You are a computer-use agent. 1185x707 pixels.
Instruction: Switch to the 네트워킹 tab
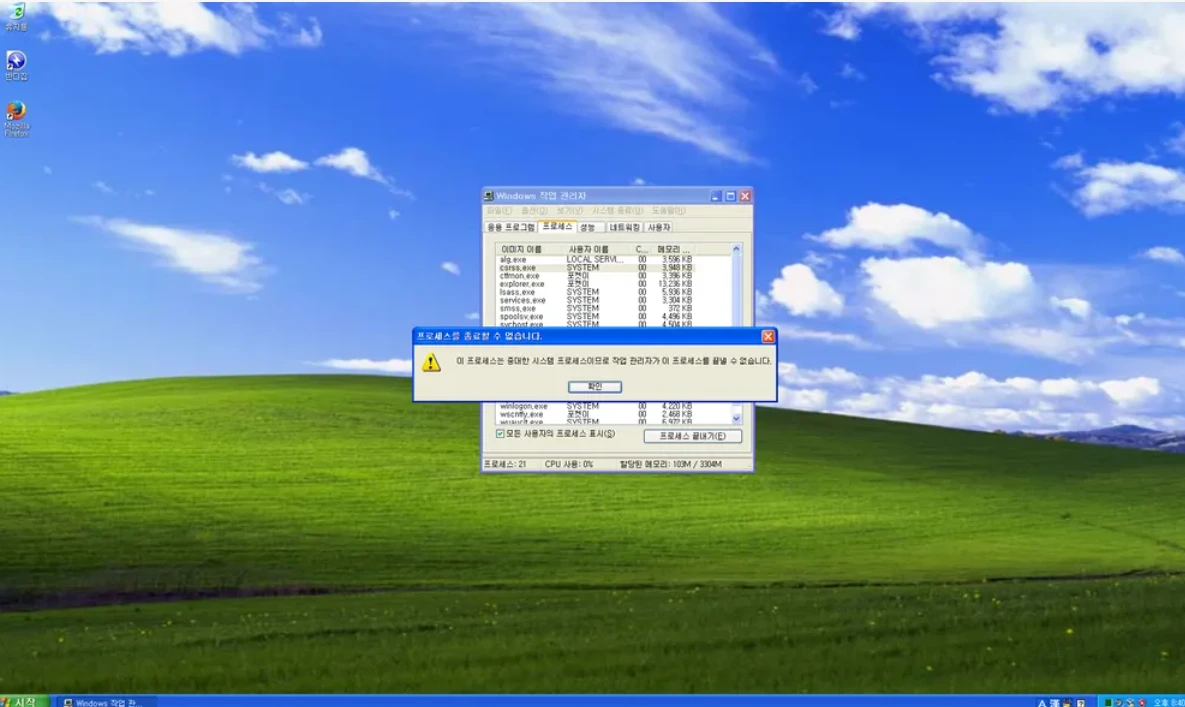tap(624, 227)
